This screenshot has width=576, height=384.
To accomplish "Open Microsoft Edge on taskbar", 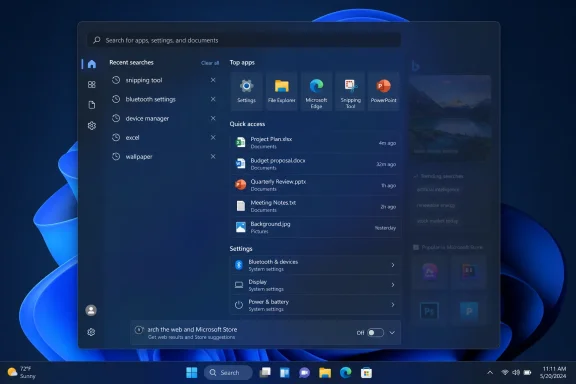I will 345,373.
